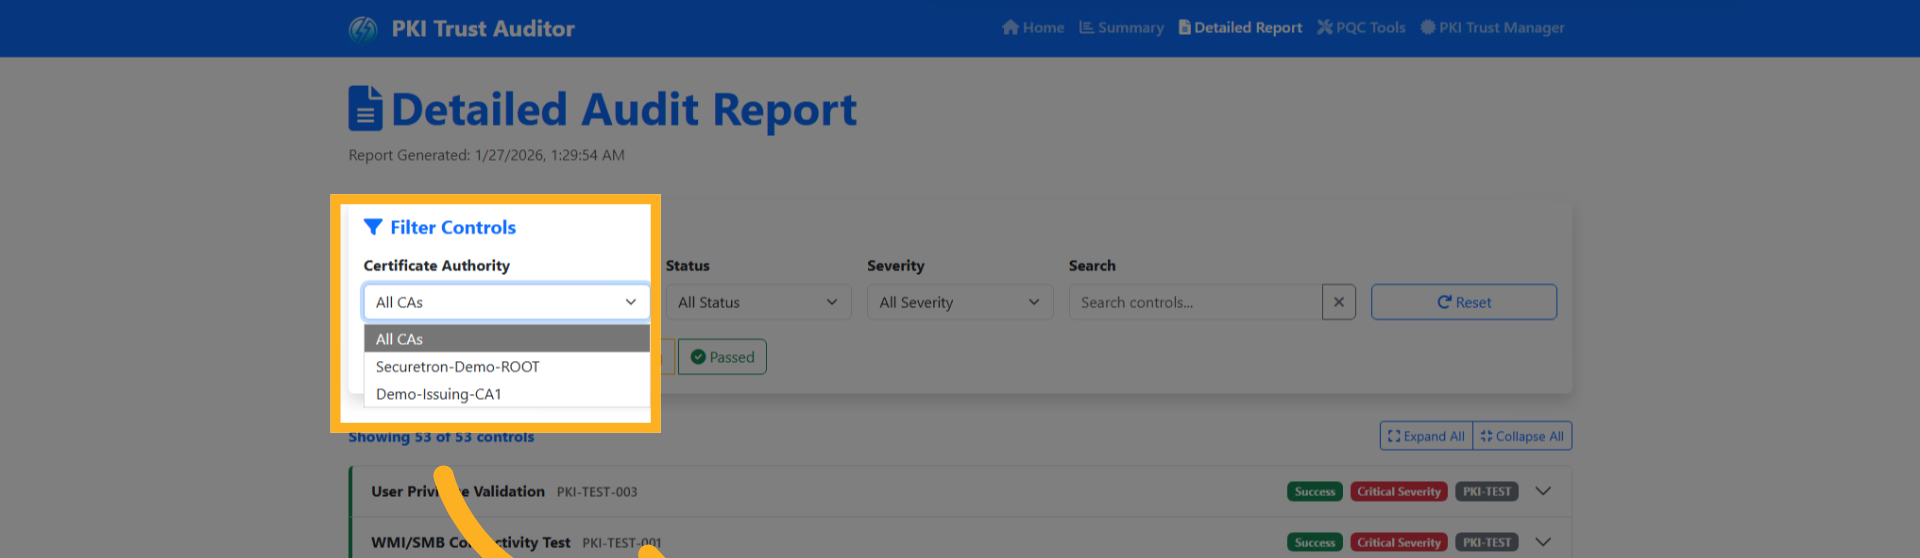This screenshot has width=1920, height=558.
Task: Select All CAs option in list
Action: tap(506, 339)
